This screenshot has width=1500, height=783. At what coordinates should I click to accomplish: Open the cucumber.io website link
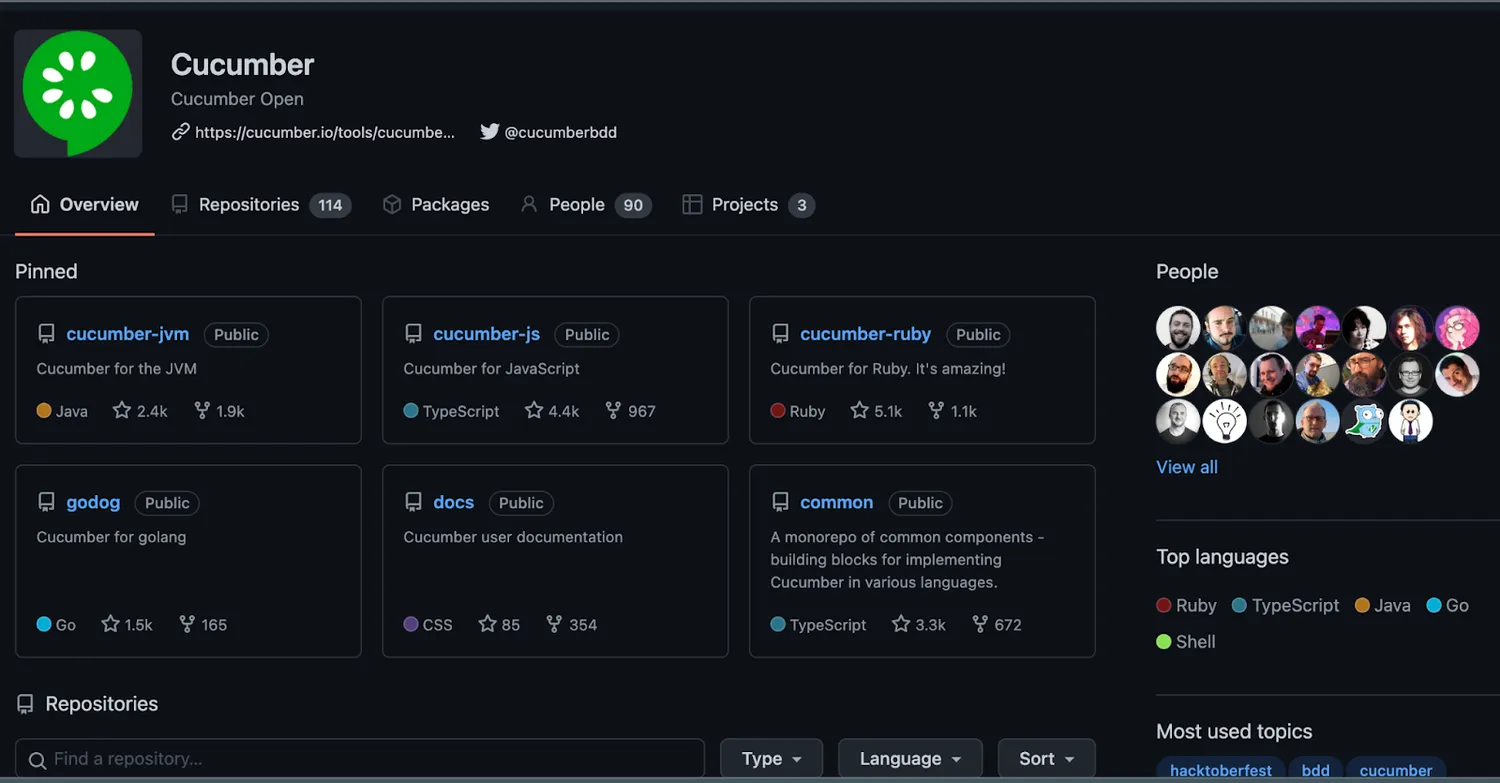click(x=324, y=132)
